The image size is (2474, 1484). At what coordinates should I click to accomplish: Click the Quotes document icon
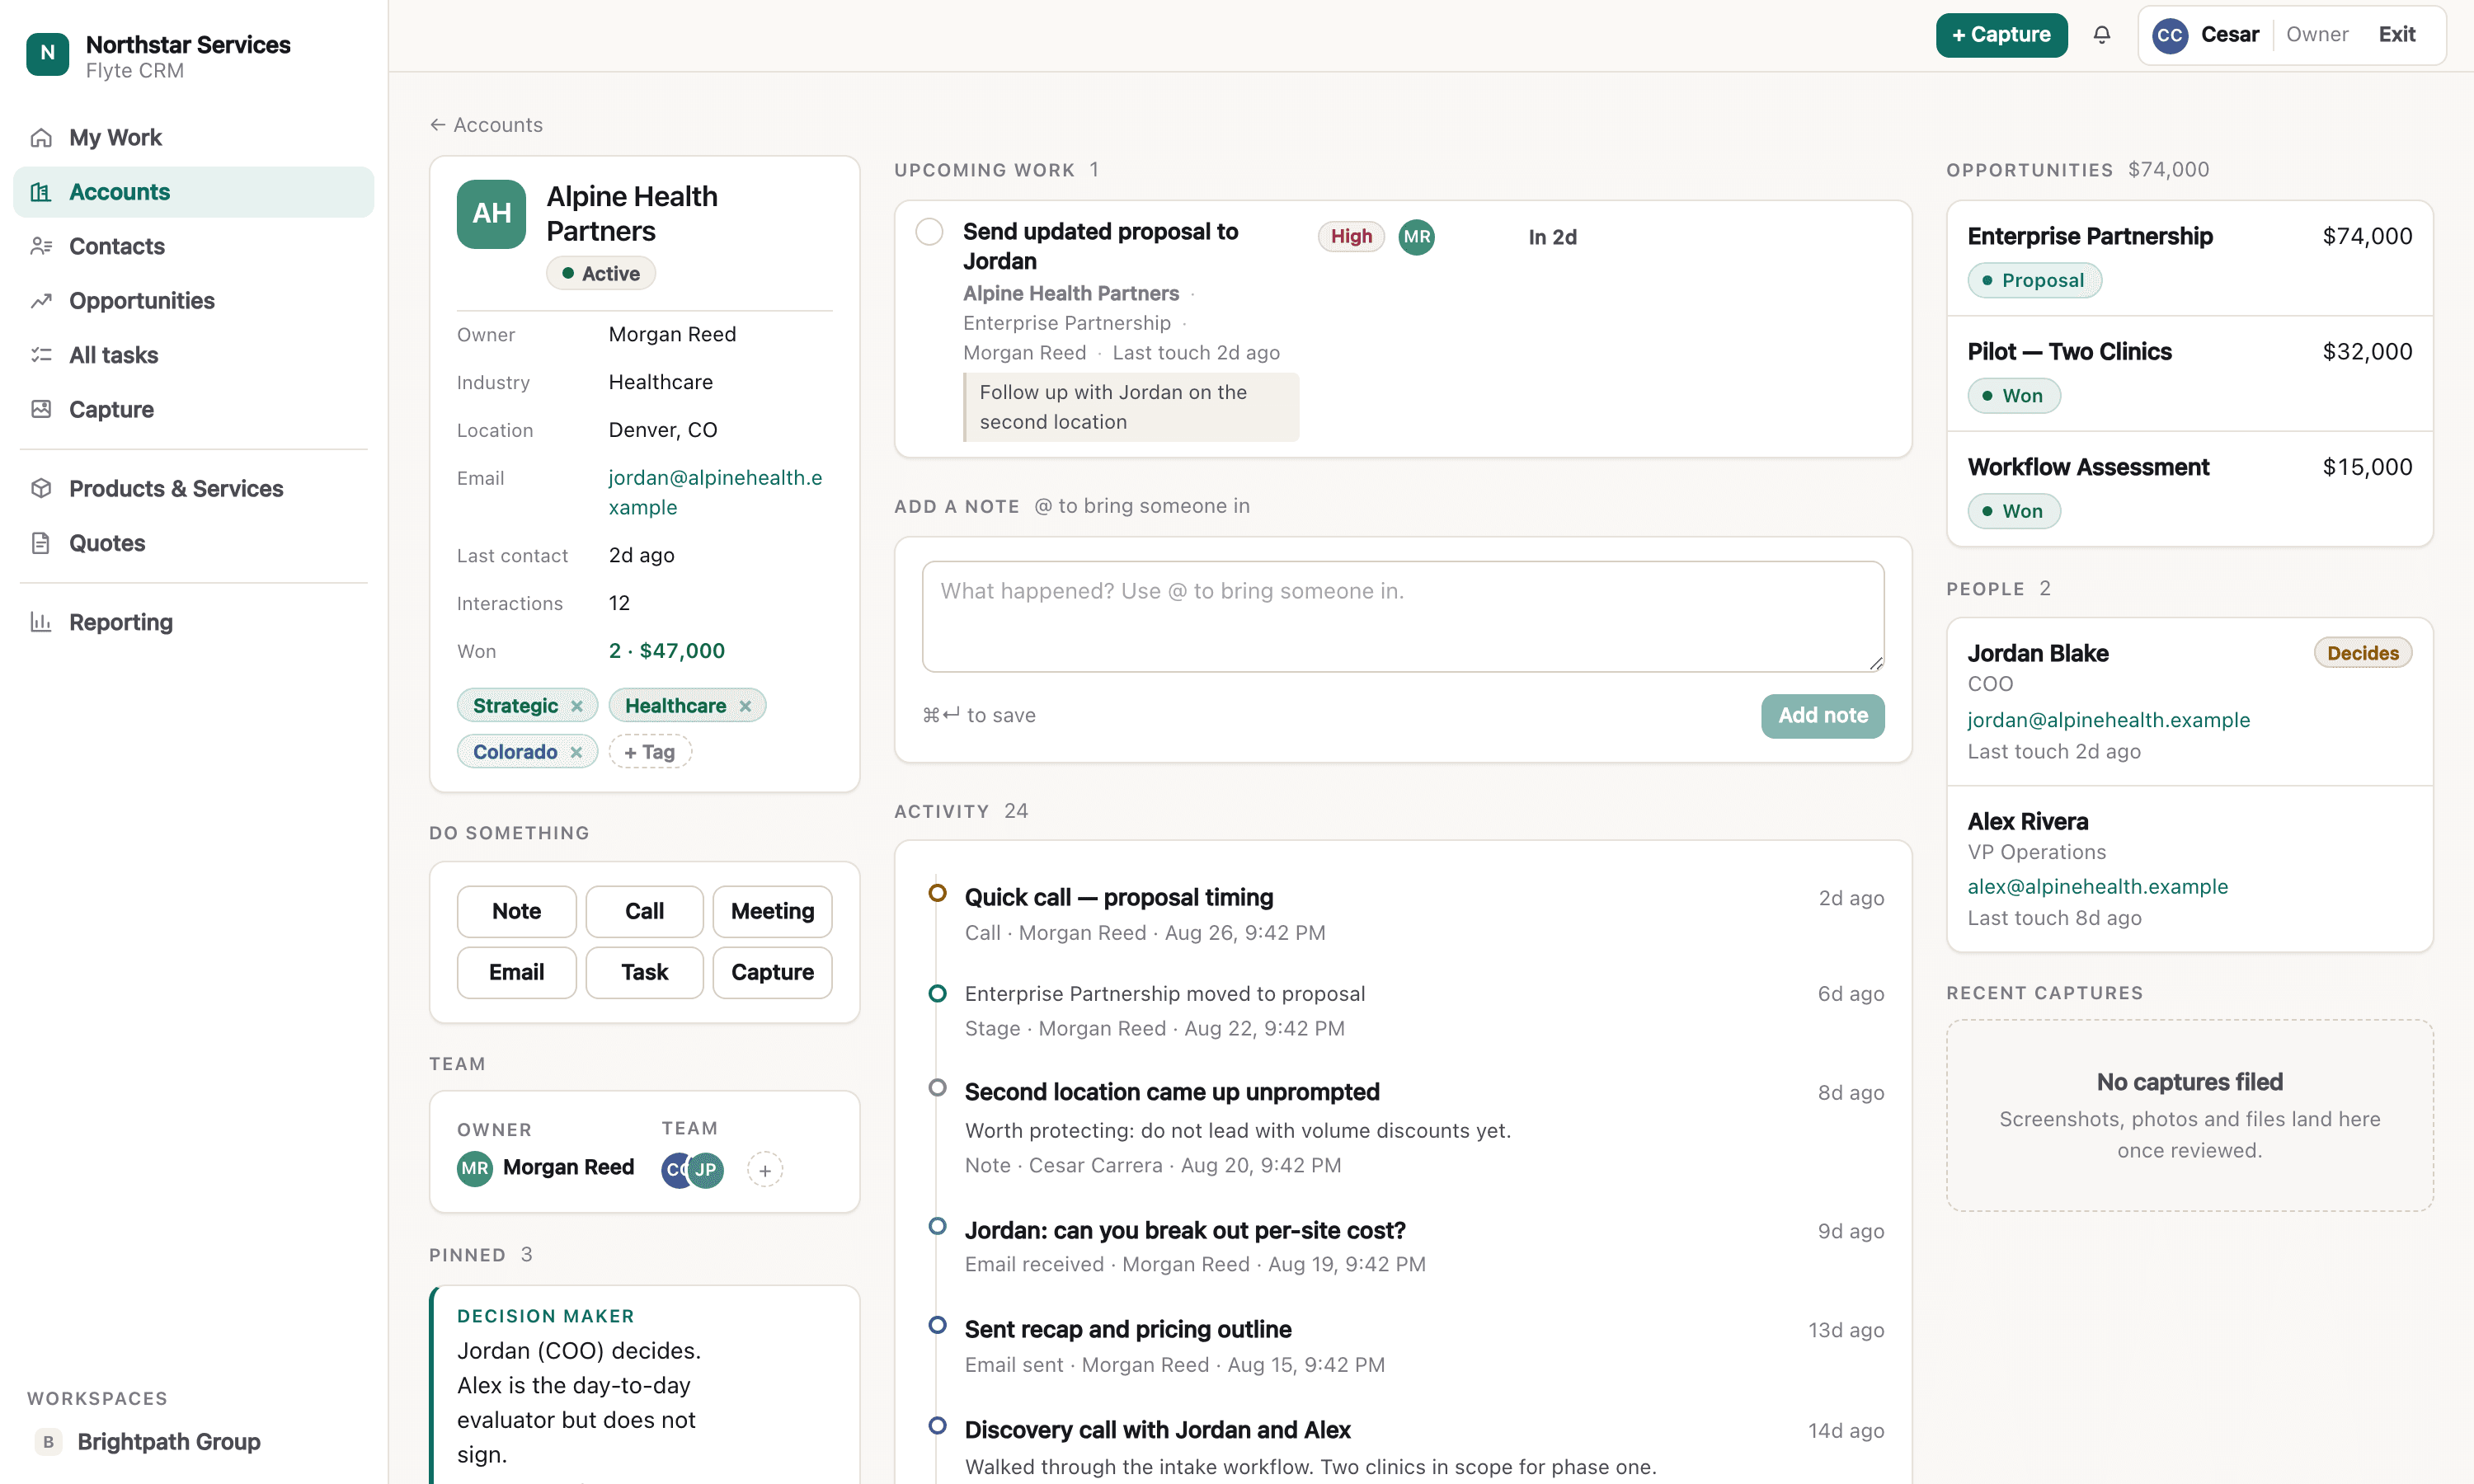pyautogui.click(x=41, y=543)
